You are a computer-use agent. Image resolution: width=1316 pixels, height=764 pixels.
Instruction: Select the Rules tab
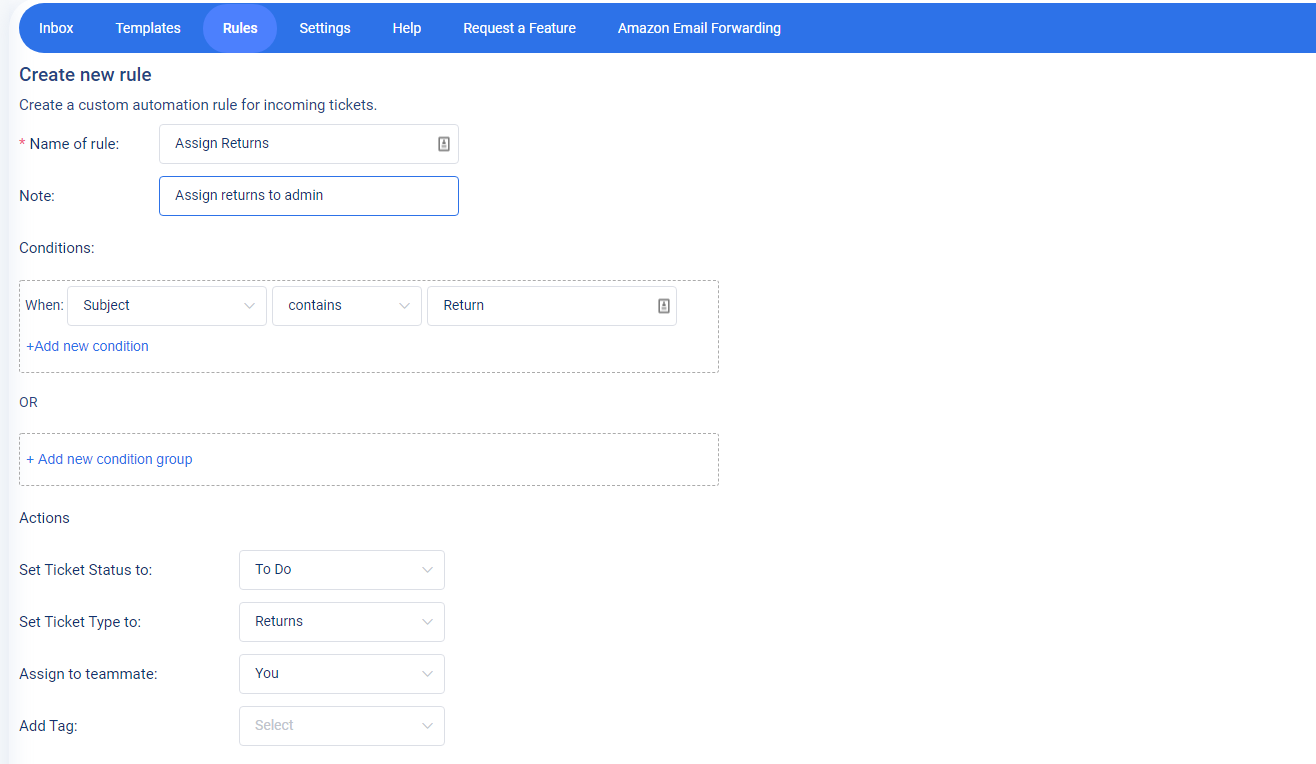click(x=240, y=28)
